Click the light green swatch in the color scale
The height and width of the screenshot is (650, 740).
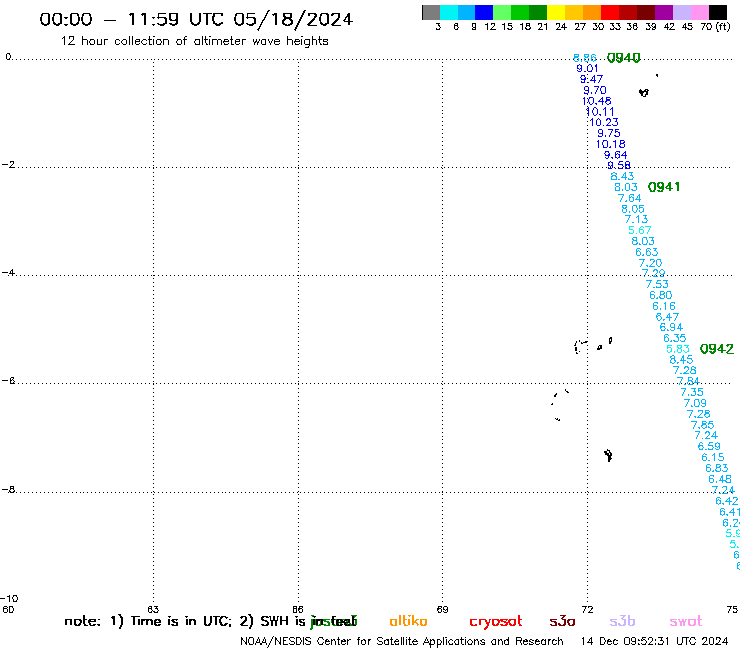(x=502, y=12)
